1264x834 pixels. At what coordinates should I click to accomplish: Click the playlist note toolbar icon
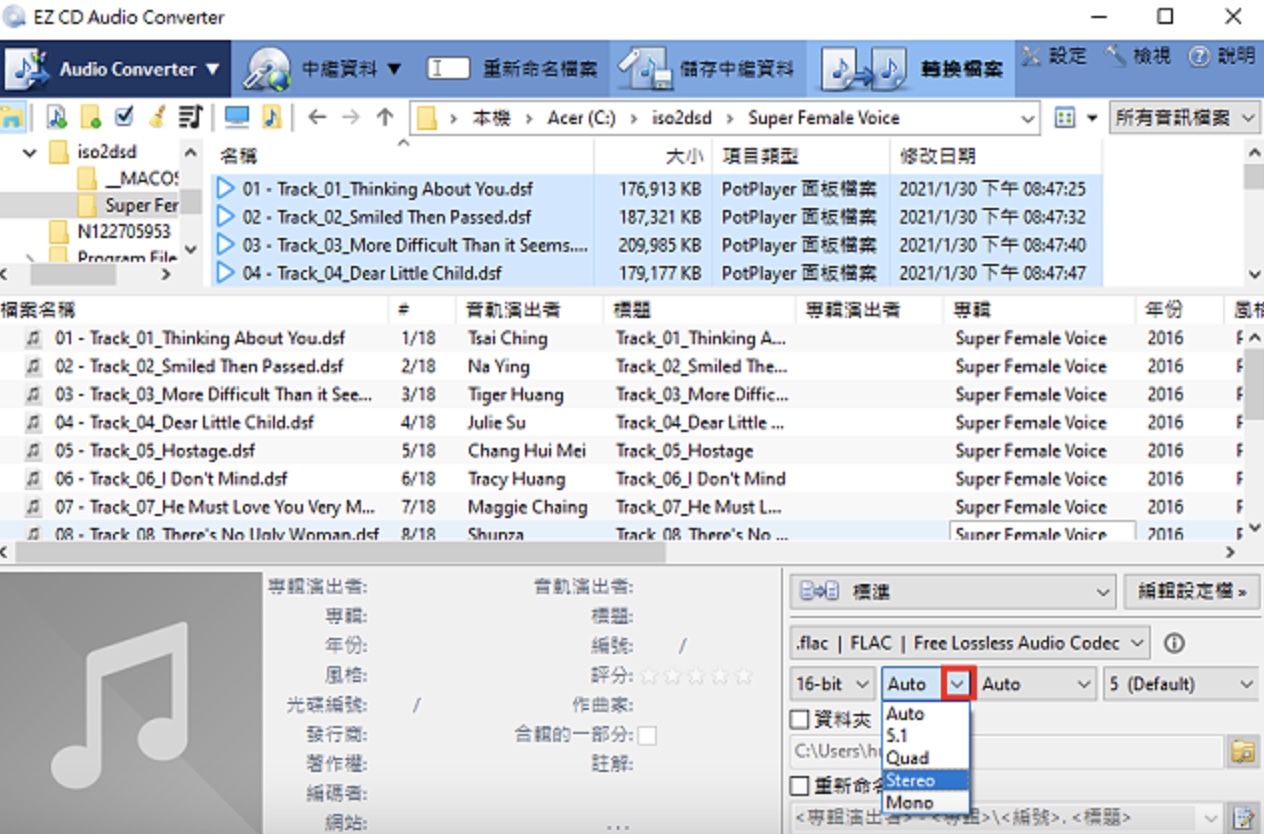pos(190,117)
